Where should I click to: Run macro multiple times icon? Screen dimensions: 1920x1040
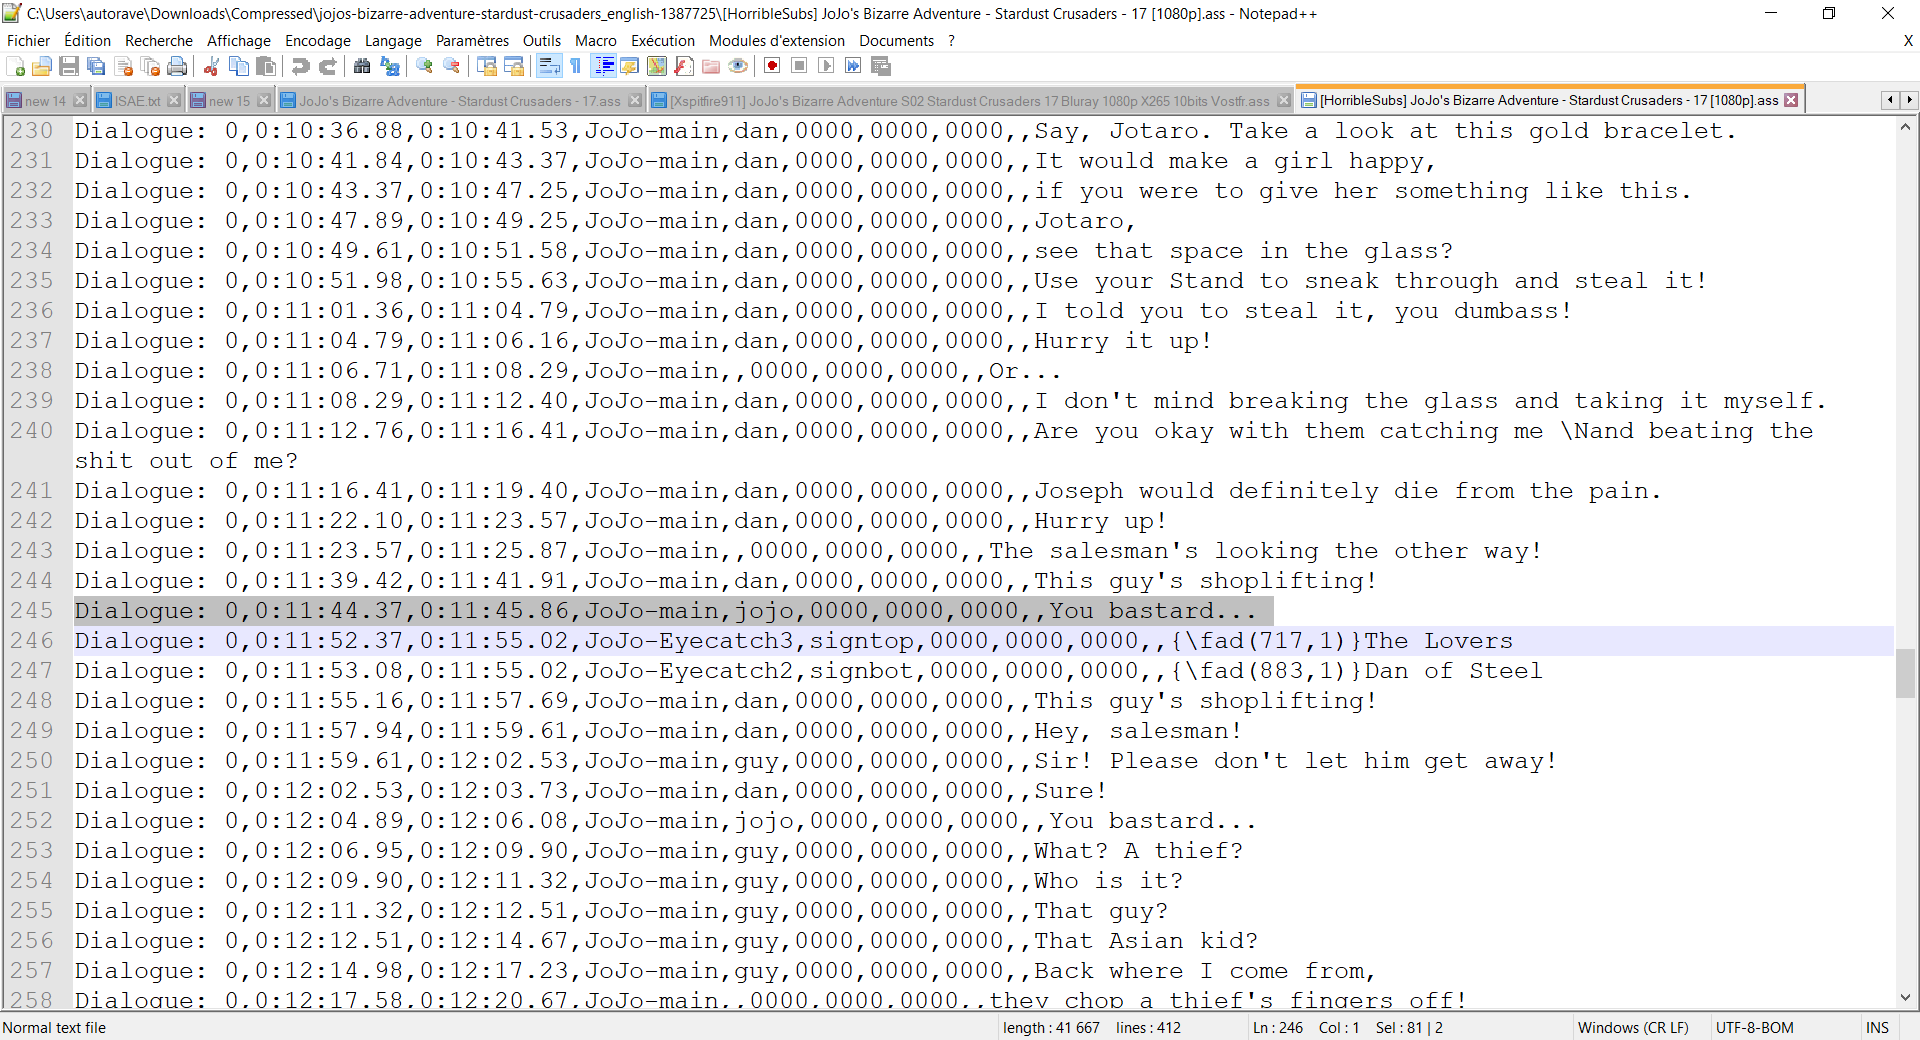tap(853, 66)
